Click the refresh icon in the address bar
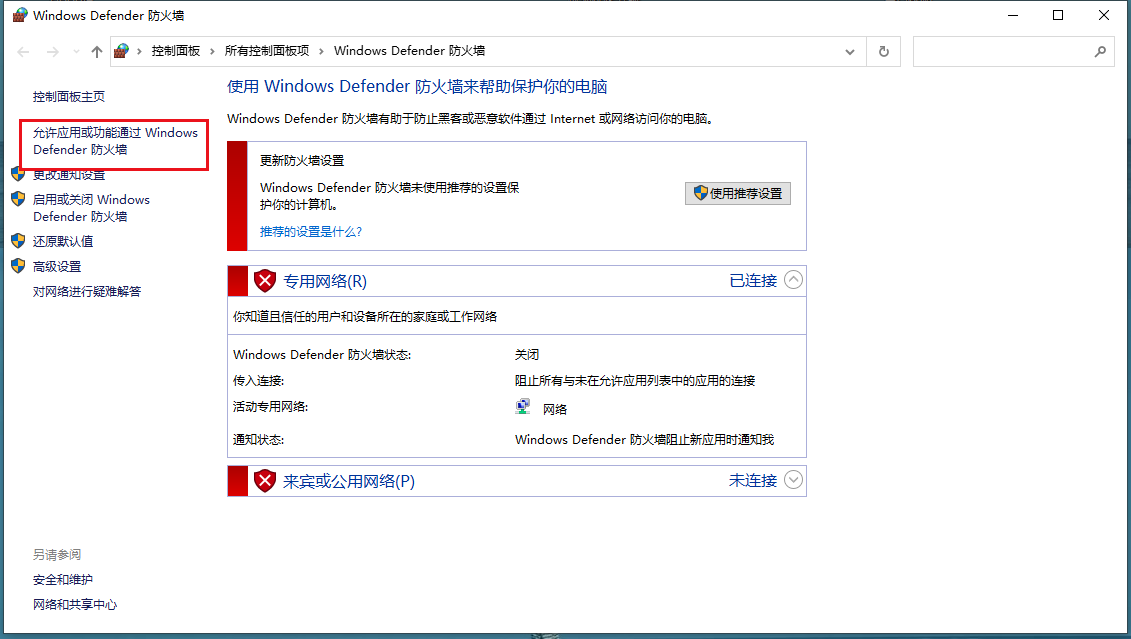1131x639 pixels. [884, 51]
